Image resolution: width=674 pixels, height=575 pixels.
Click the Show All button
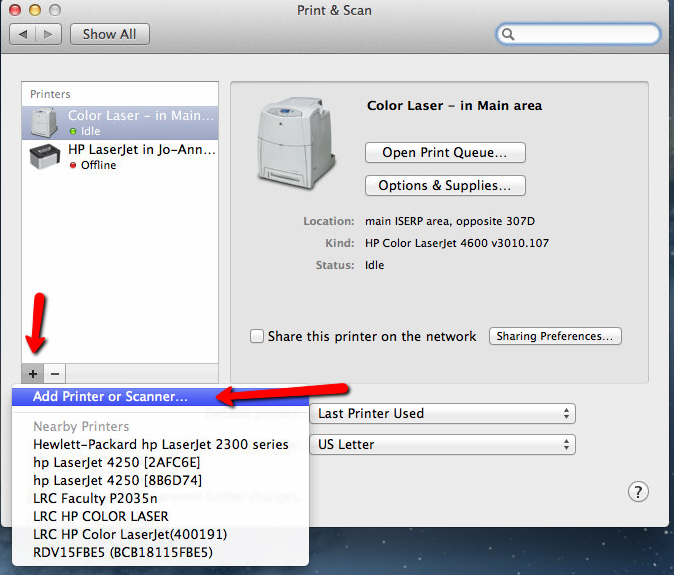[110, 34]
